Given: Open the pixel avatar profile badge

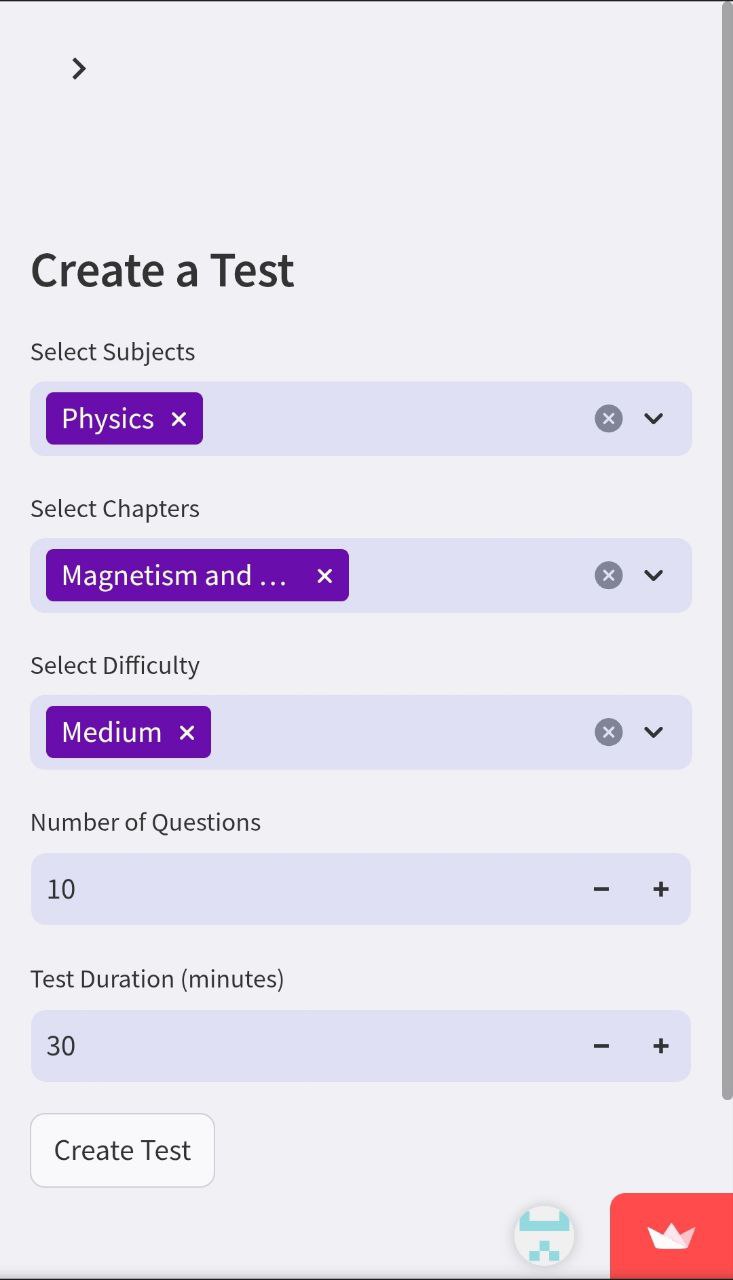Looking at the screenshot, I should (x=544, y=1236).
